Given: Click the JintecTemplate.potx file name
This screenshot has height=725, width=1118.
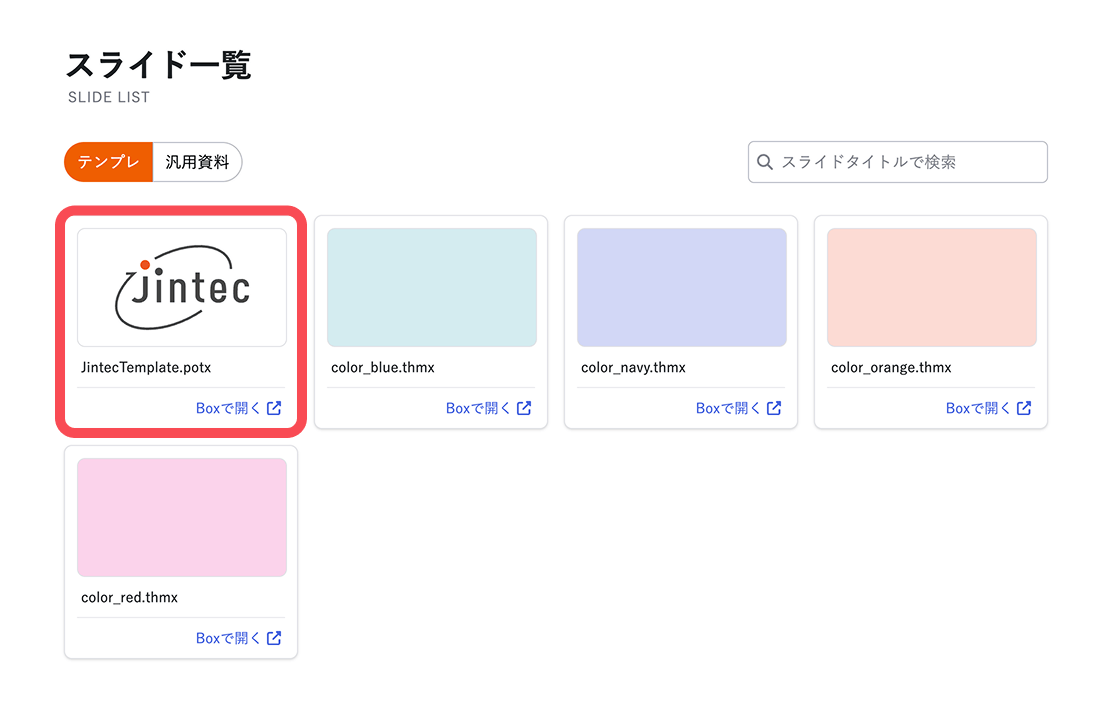Looking at the screenshot, I should click(x=146, y=367).
